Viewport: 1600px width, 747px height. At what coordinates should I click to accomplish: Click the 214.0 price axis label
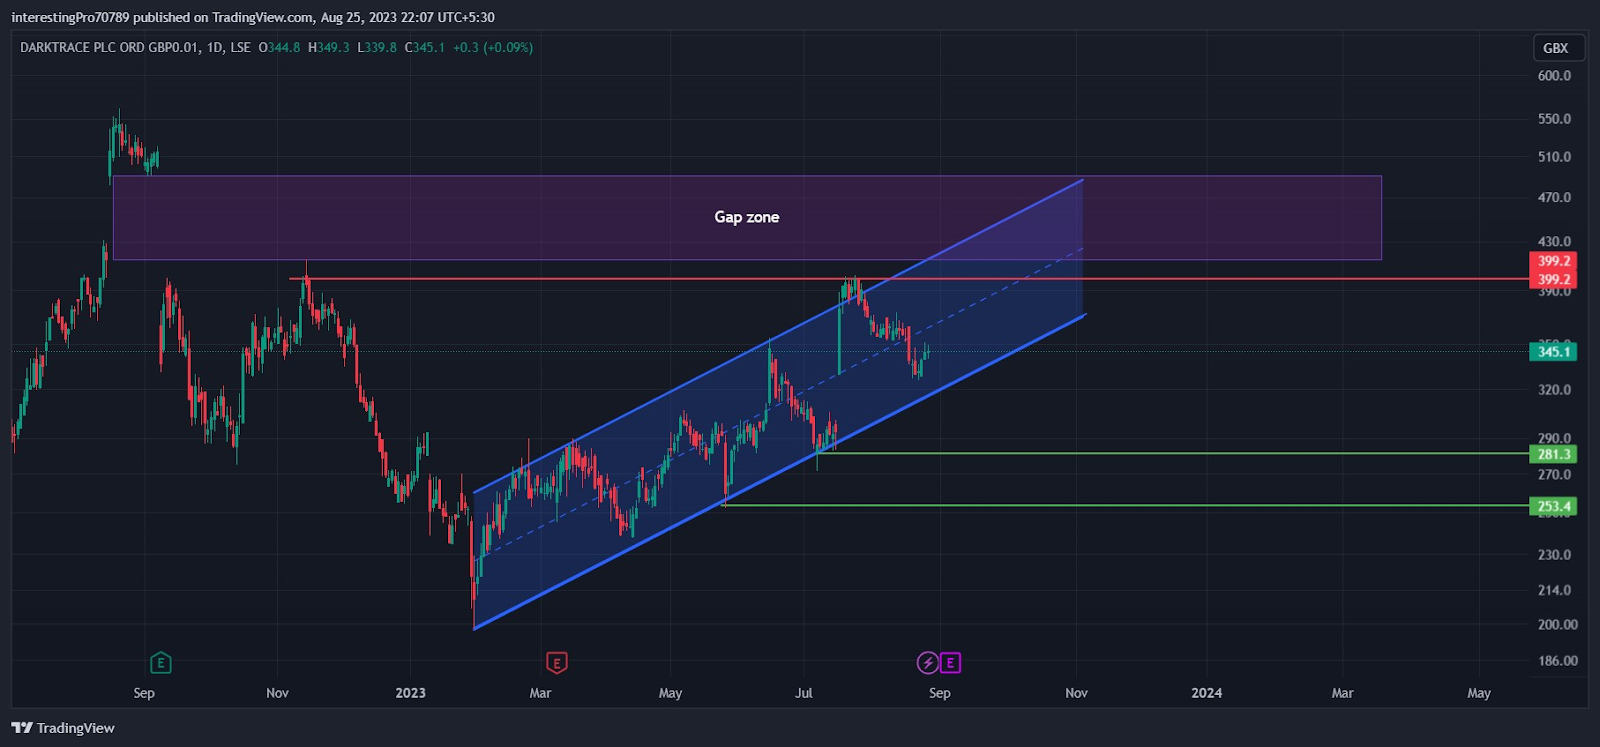(1554, 591)
